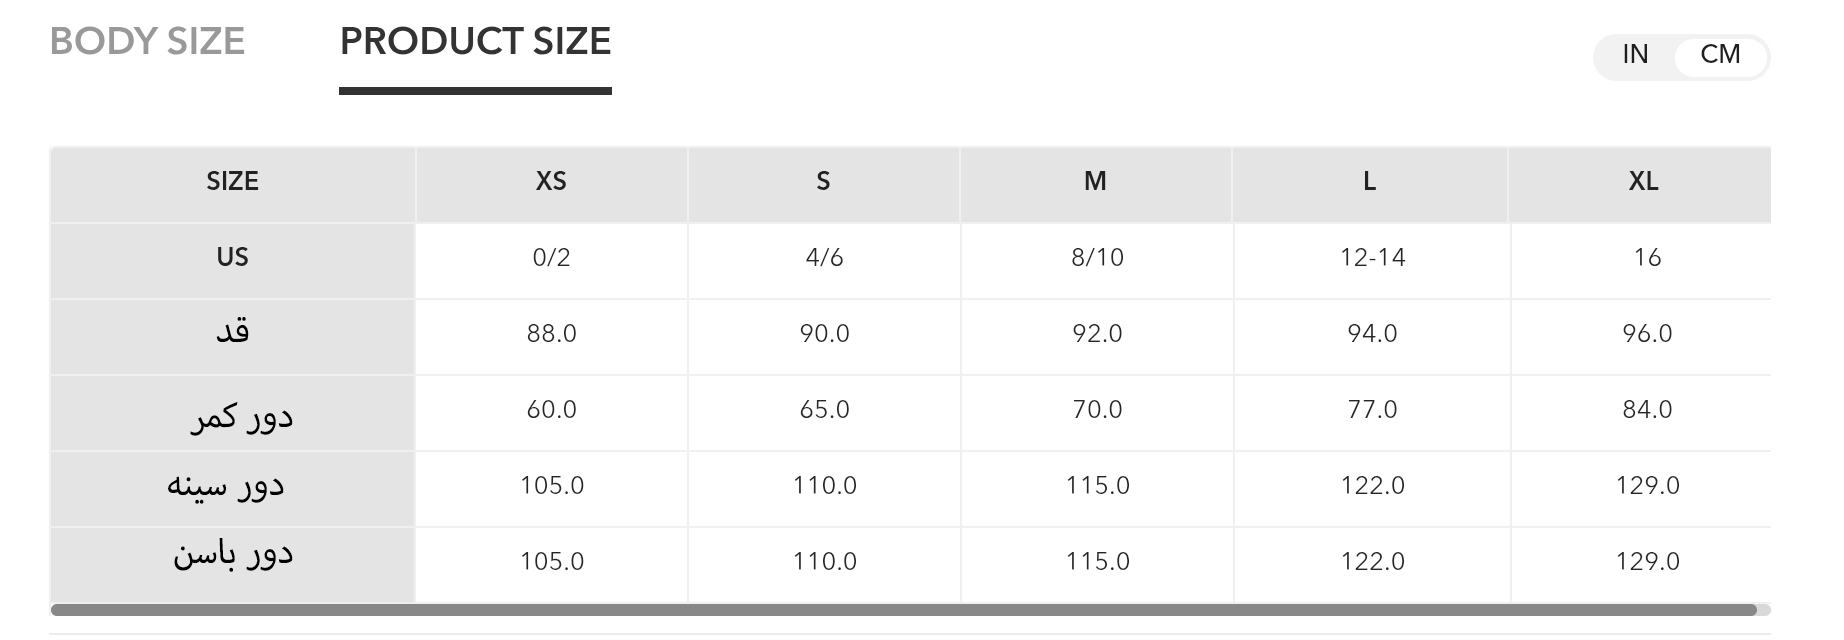Select the L column header
The height and width of the screenshot is (640, 1844).
1369,182
